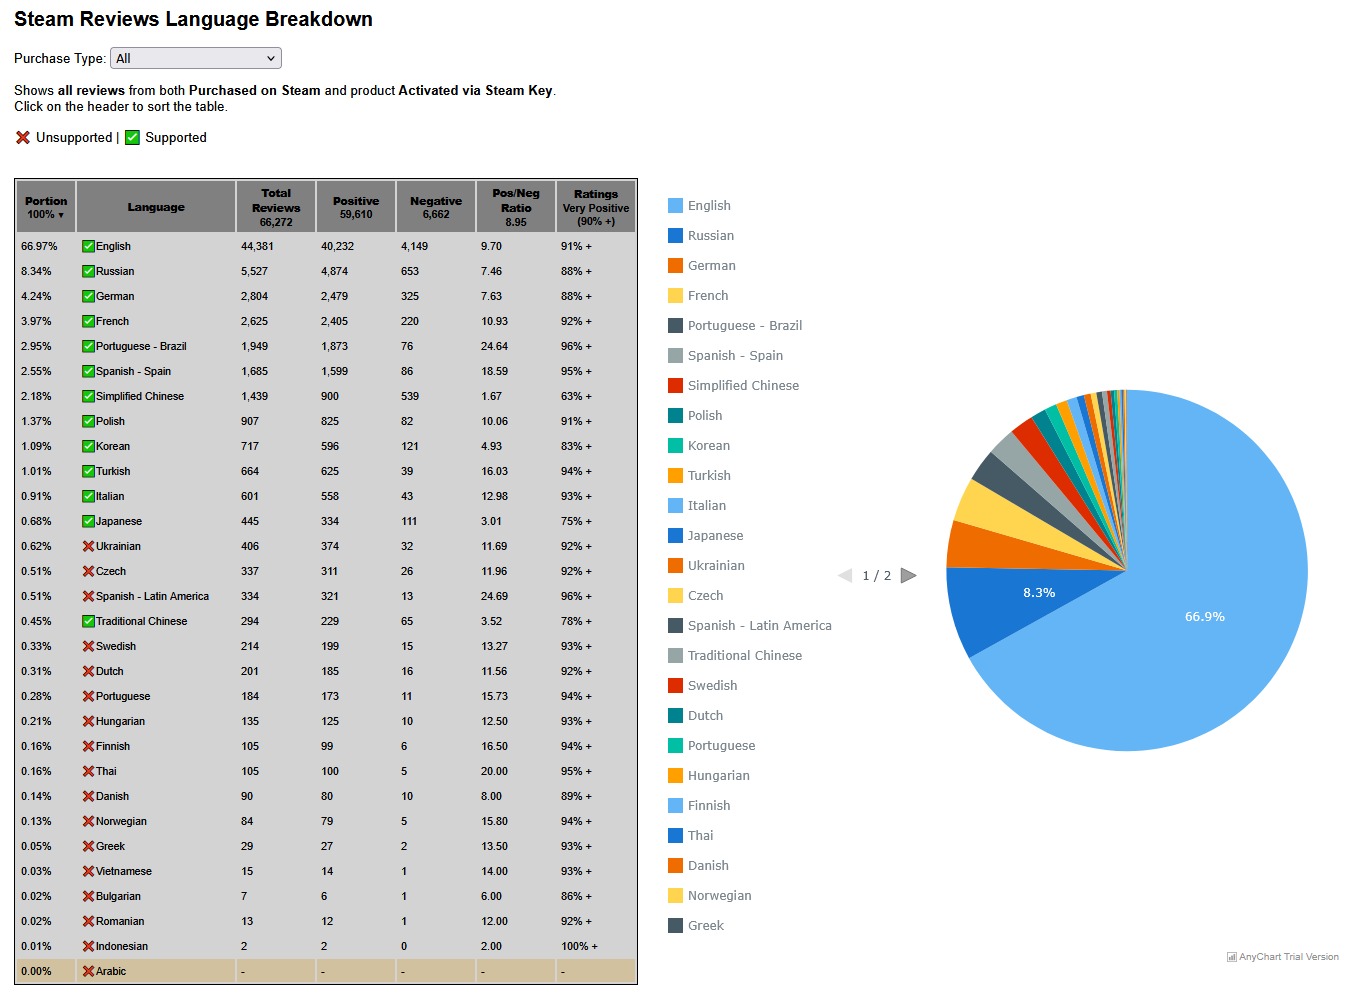Sort by the Negative column header
Screen dimensions: 1359x996
tap(436, 207)
